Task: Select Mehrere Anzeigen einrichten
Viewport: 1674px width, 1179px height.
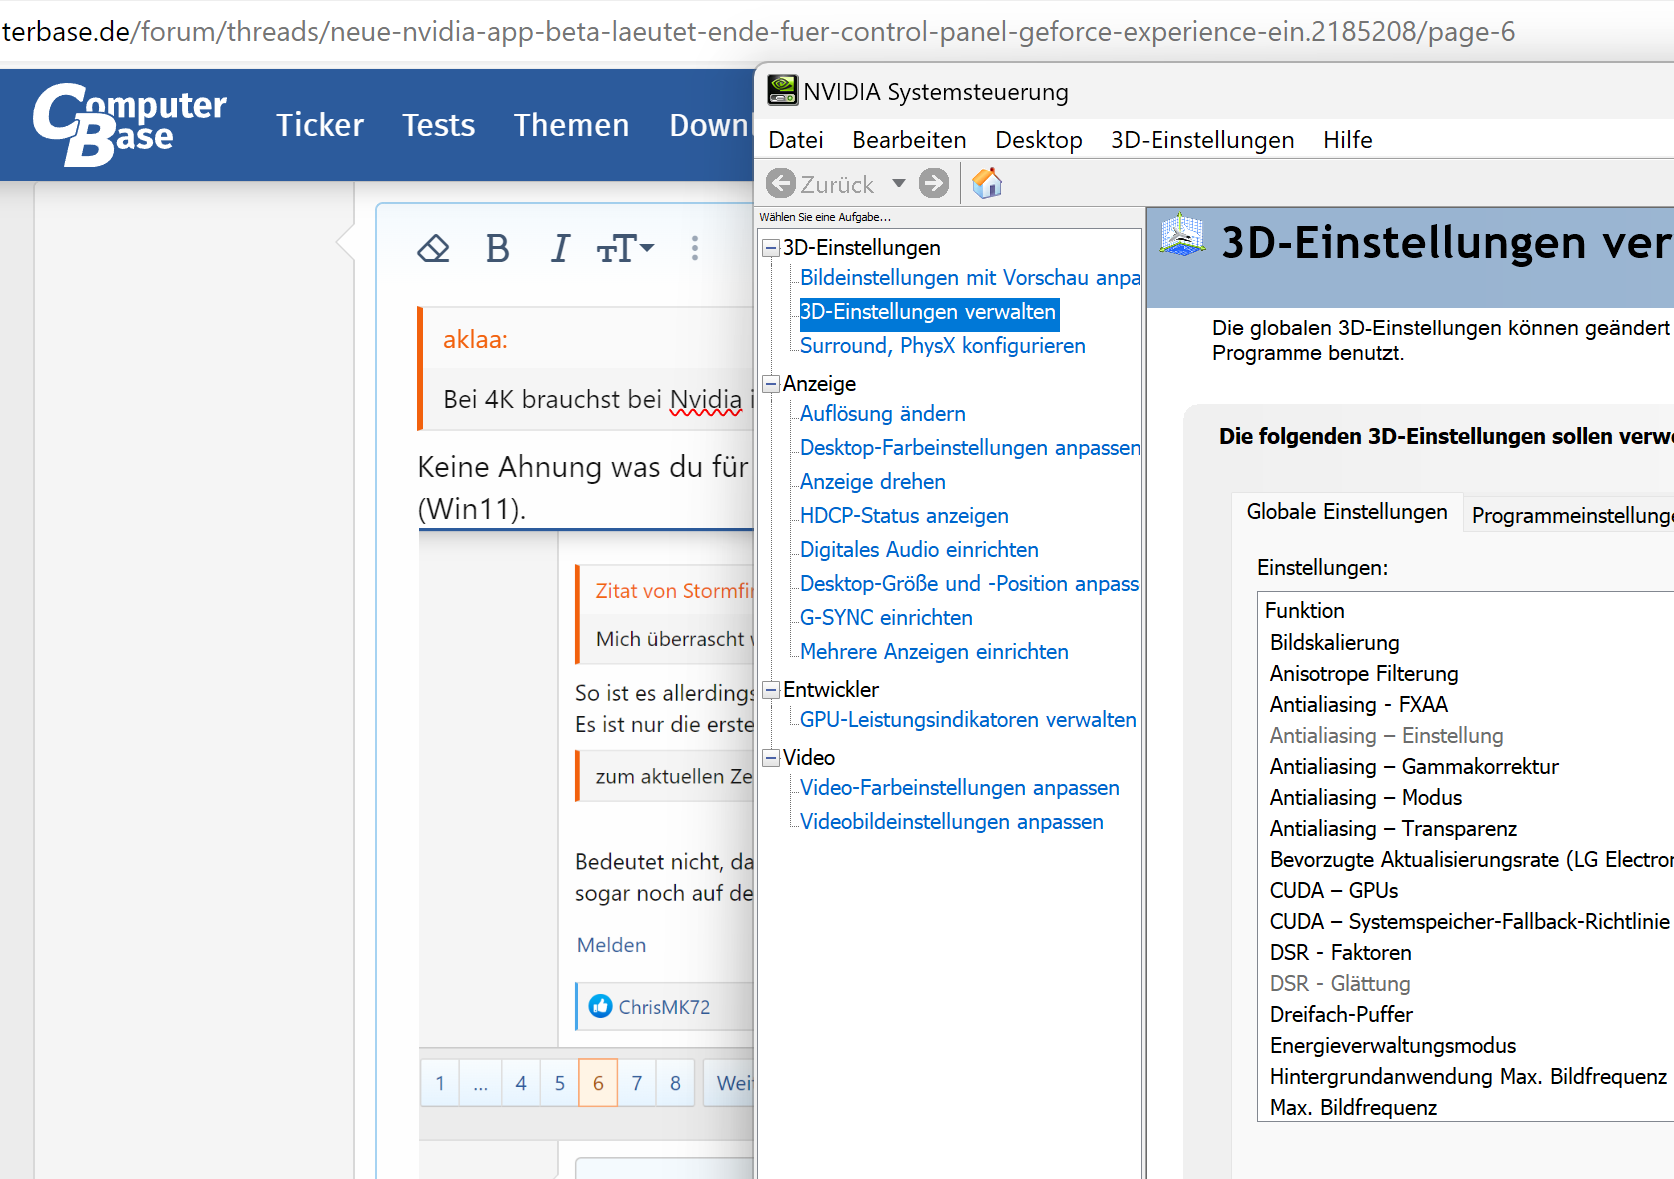Action: [x=934, y=652]
